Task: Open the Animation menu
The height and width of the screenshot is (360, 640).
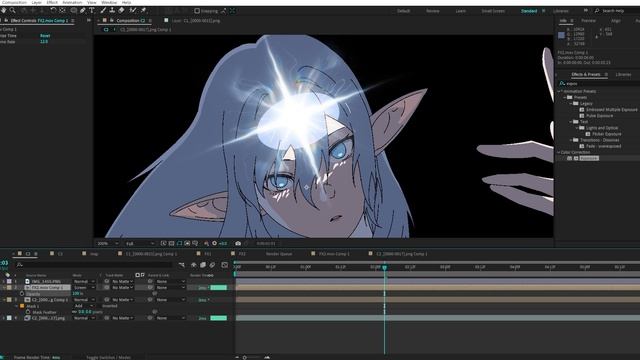Action: pyautogui.click(x=72, y=2)
